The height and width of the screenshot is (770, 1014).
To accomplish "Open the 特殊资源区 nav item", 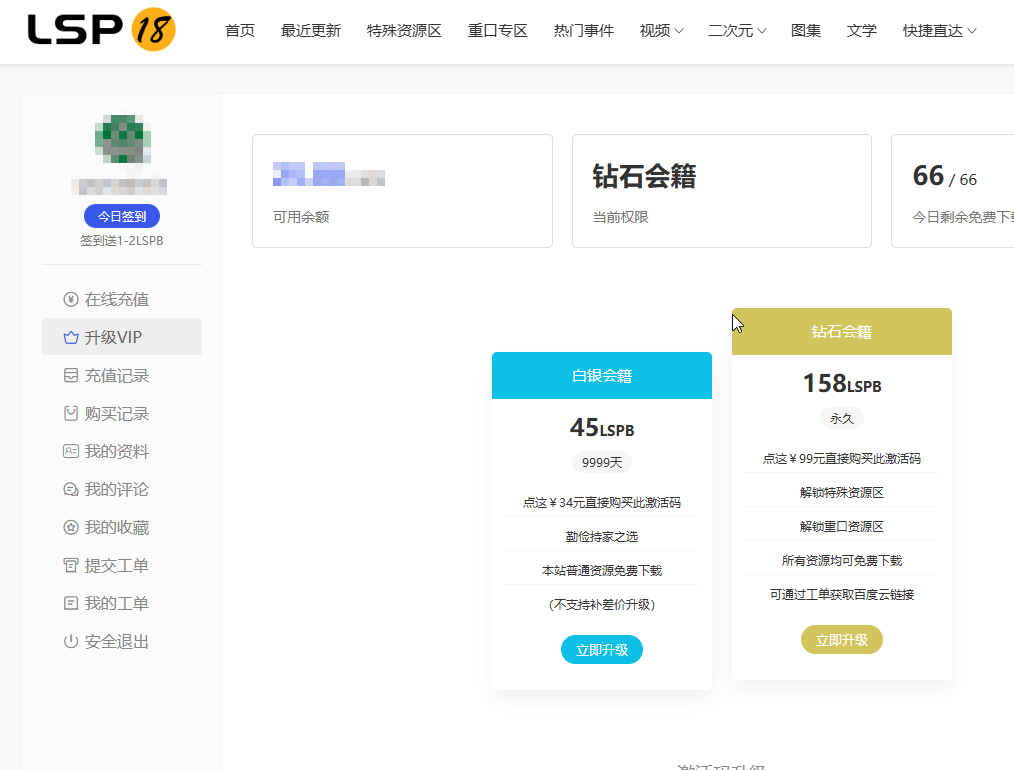I will pyautogui.click(x=404, y=30).
